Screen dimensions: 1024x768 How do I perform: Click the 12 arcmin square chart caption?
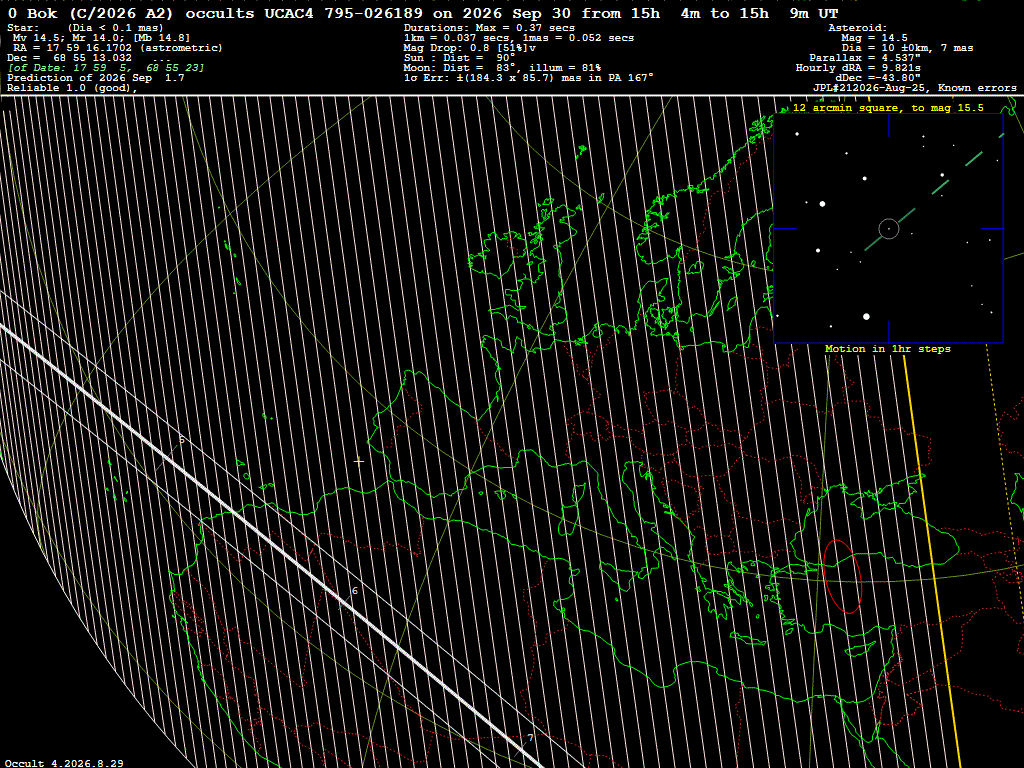(888, 108)
